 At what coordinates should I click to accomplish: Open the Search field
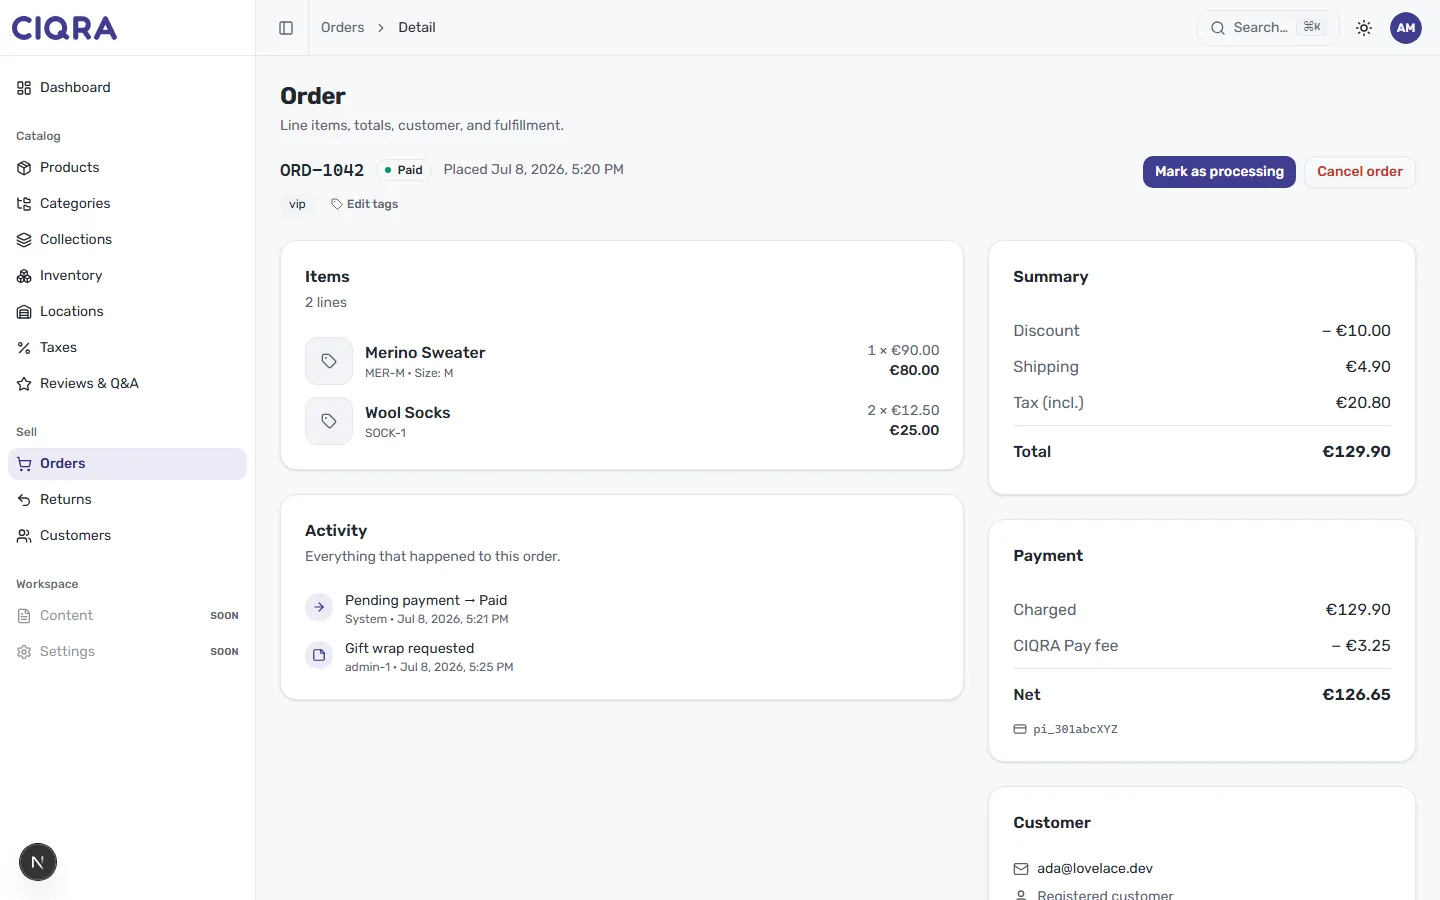click(x=1268, y=28)
